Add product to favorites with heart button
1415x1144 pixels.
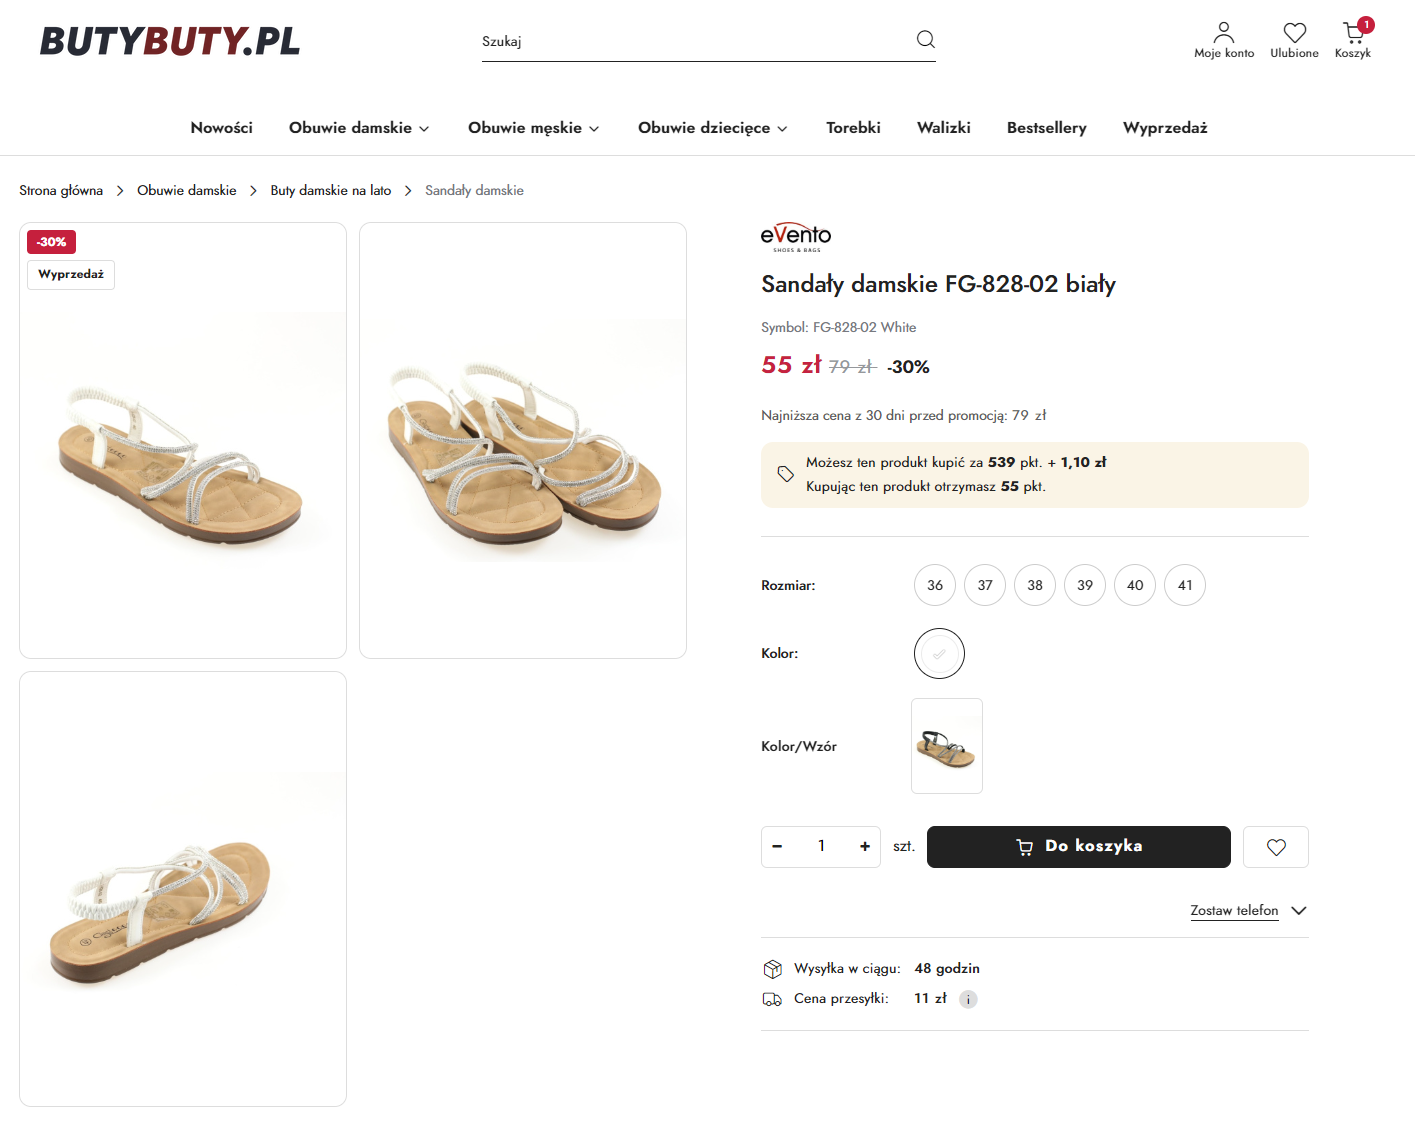tap(1275, 847)
